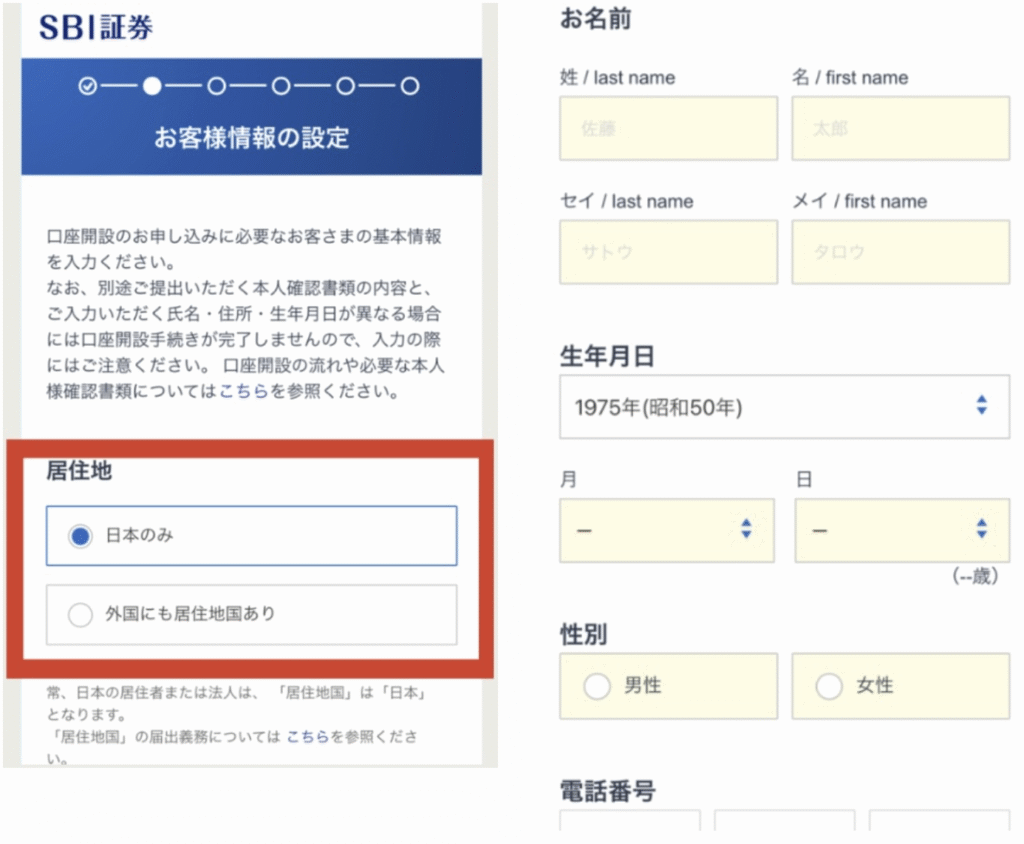Open the birth year dropdown showing 1975年
The width and height of the screenshot is (1024, 844).
click(x=784, y=407)
